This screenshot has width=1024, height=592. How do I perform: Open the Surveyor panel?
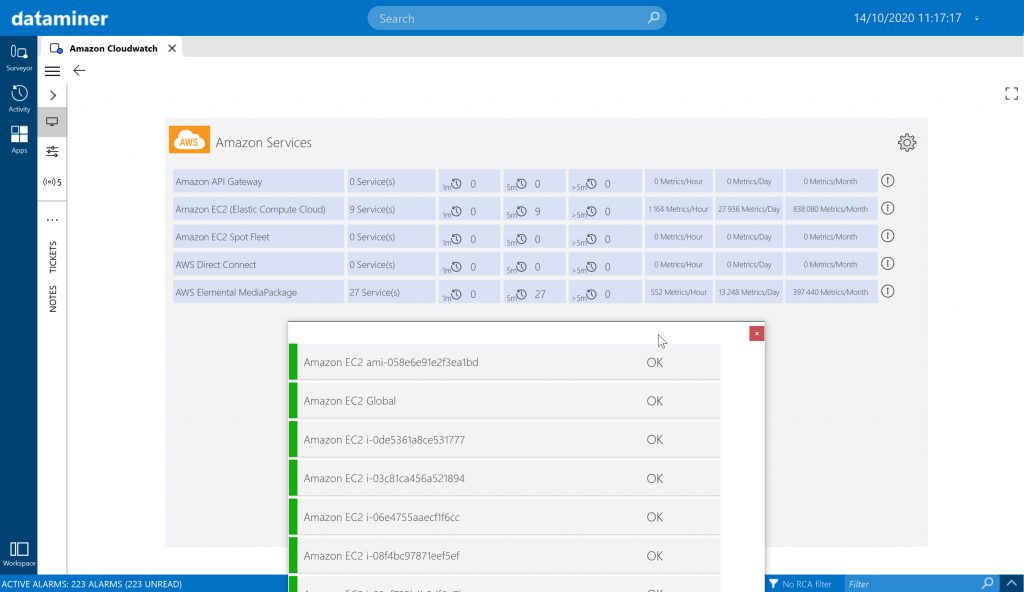click(19, 58)
